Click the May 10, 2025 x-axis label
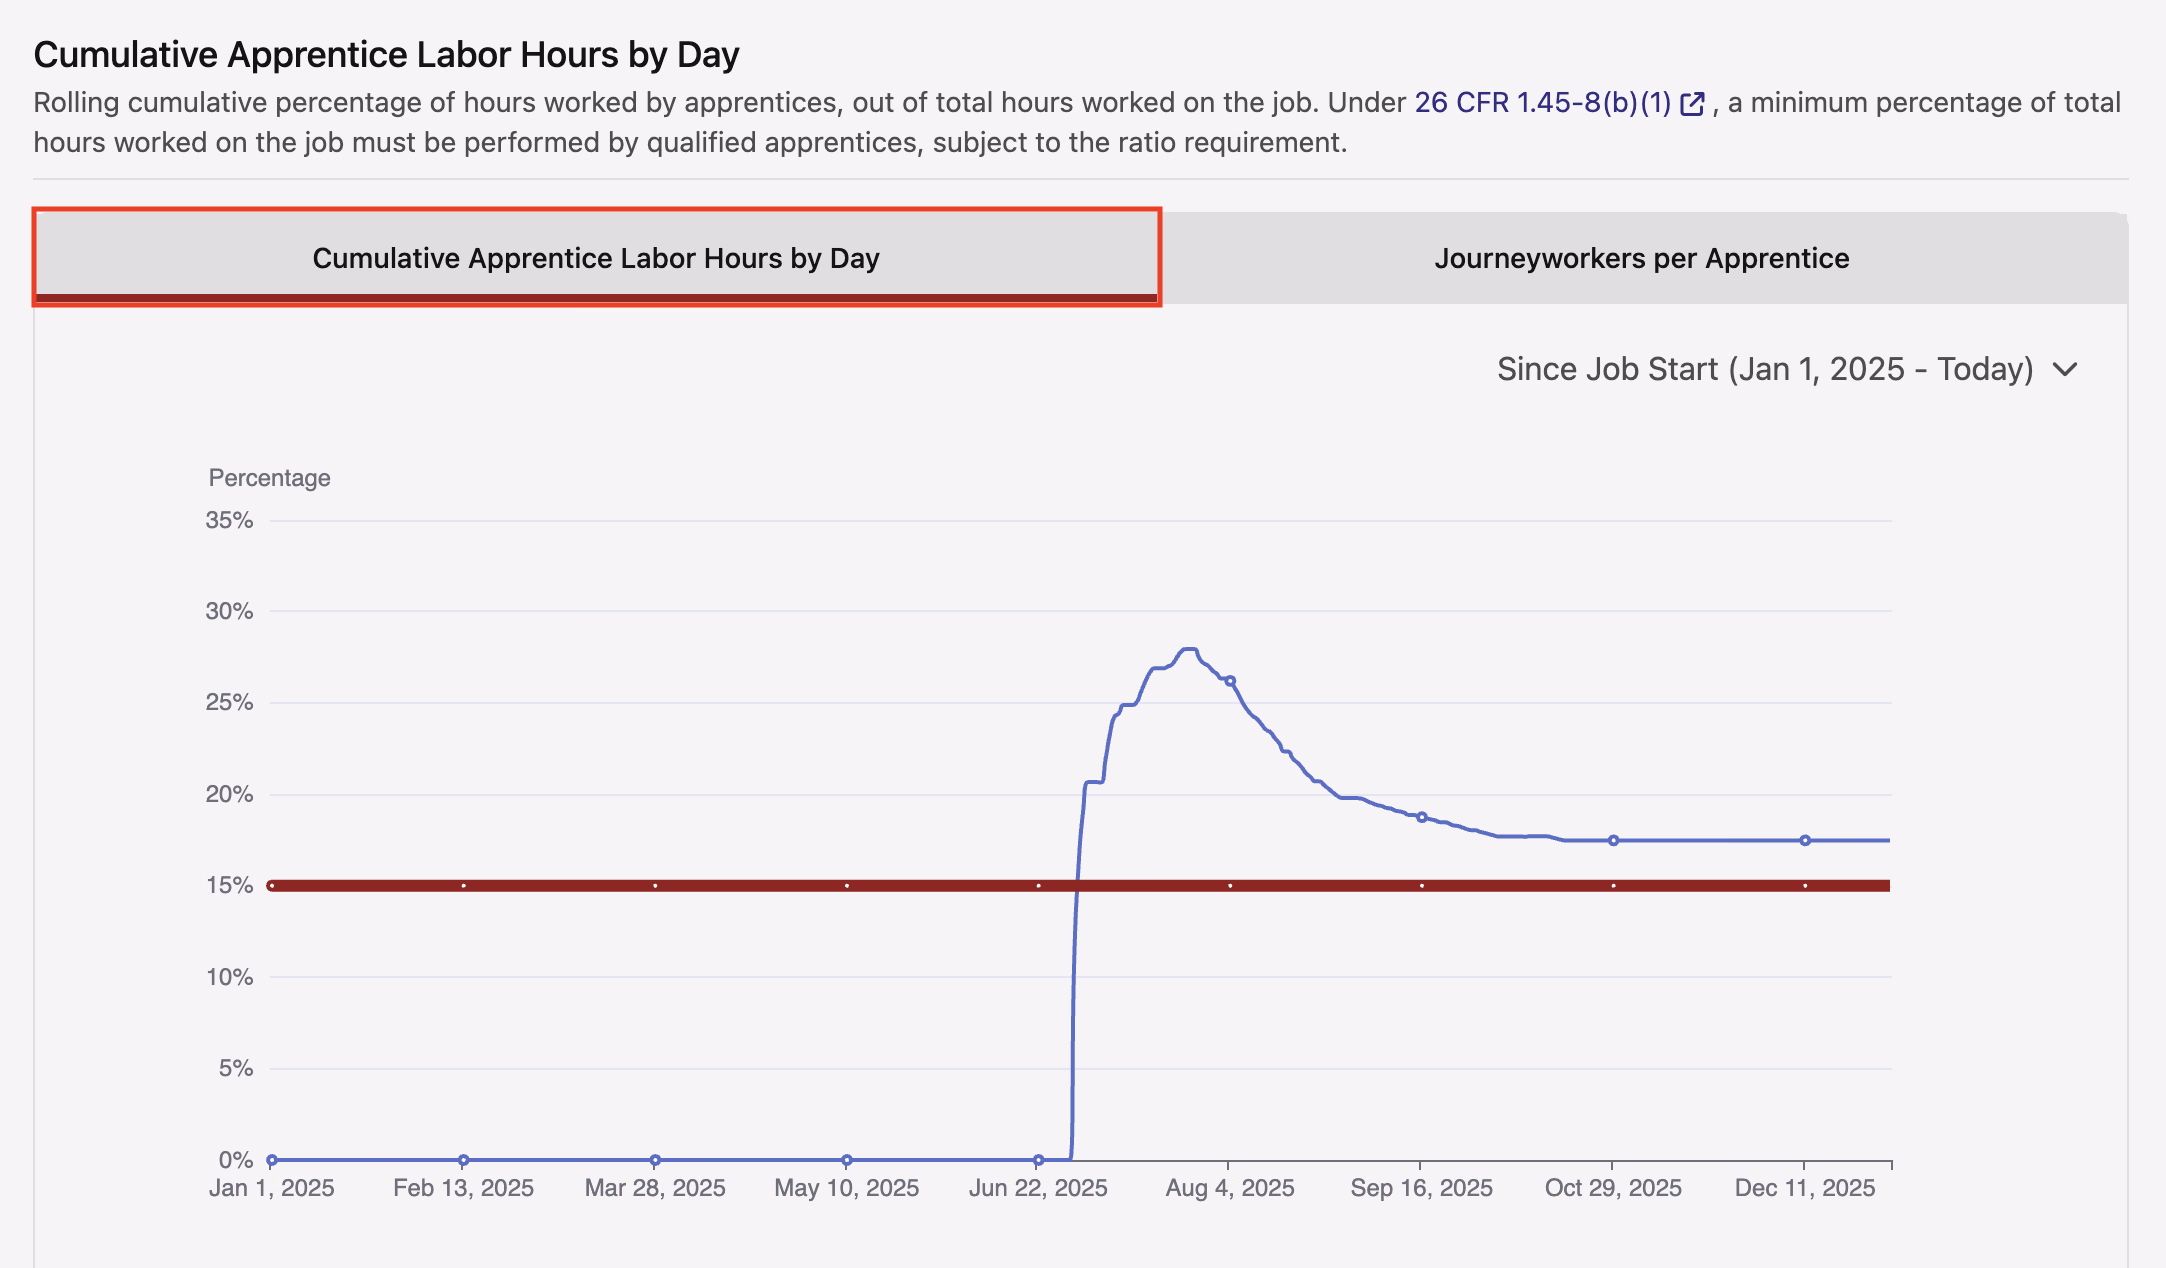Screen dimensions: 2166x1268 [847, 1188]
